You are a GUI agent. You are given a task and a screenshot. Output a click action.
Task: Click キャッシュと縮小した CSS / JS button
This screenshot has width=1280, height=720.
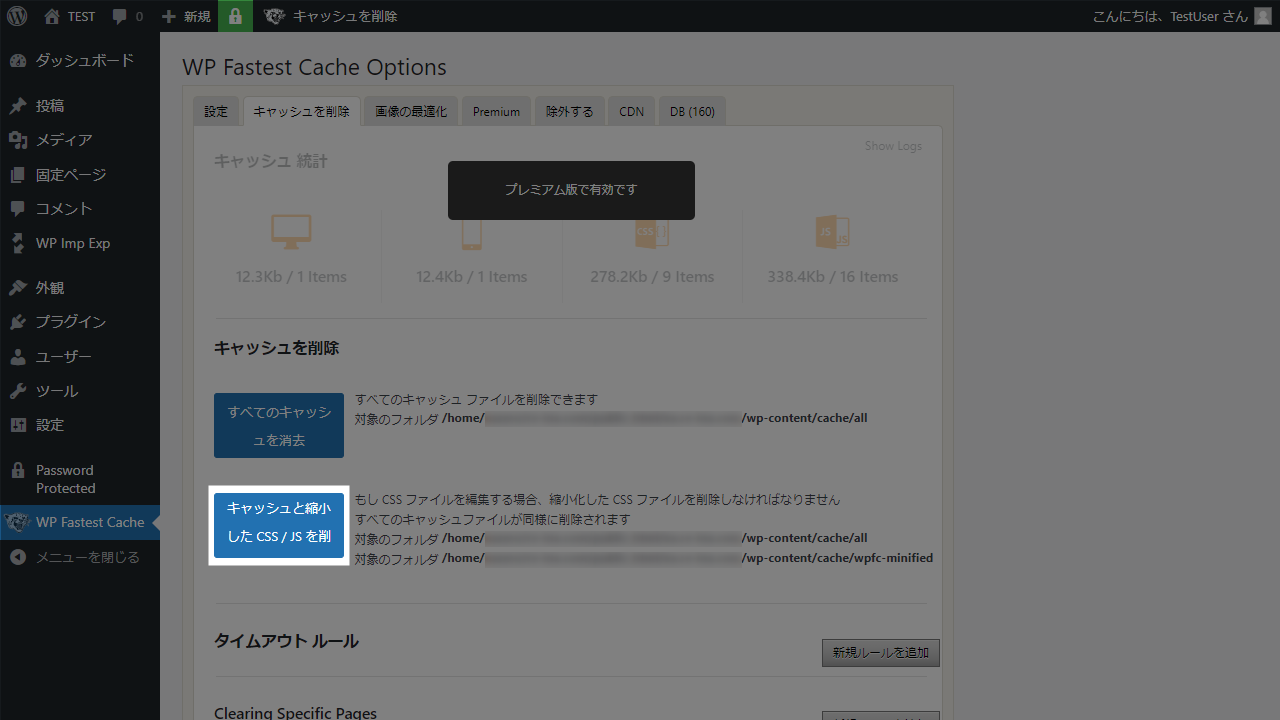point(279,526)
